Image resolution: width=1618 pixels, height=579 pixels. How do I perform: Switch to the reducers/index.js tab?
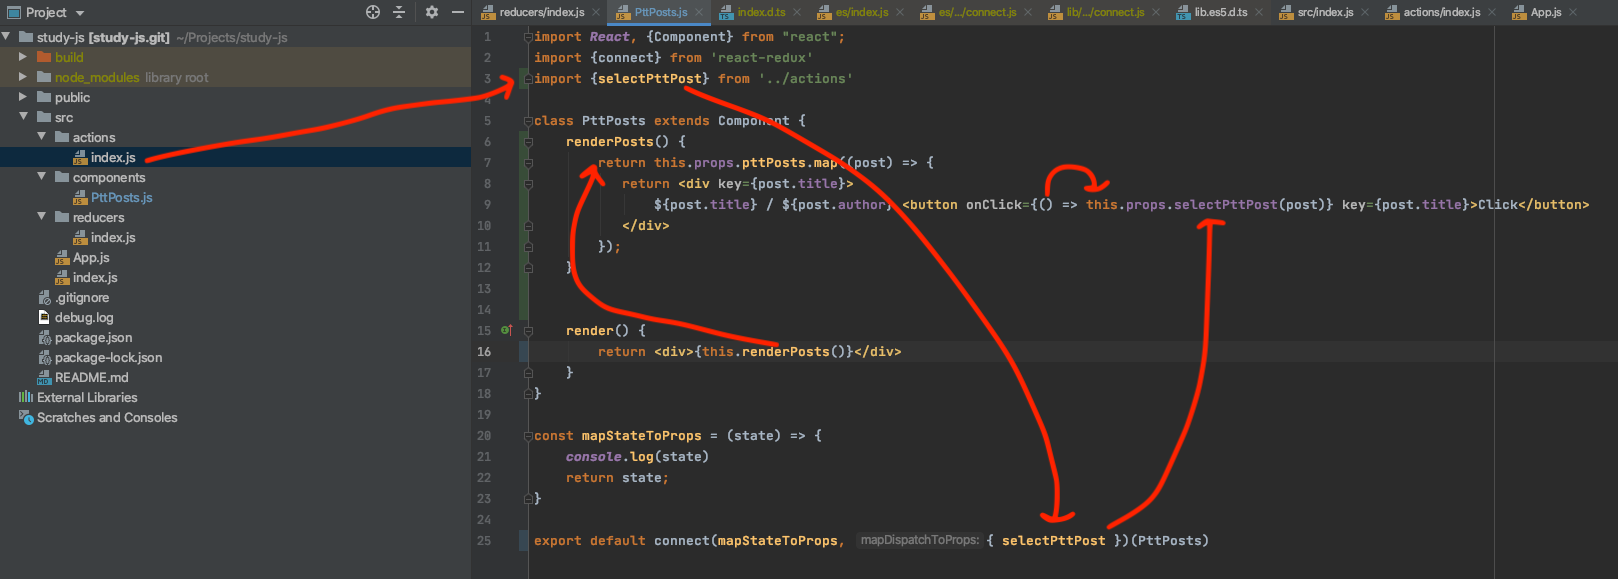pyautogui.click(x=541, y=12)
